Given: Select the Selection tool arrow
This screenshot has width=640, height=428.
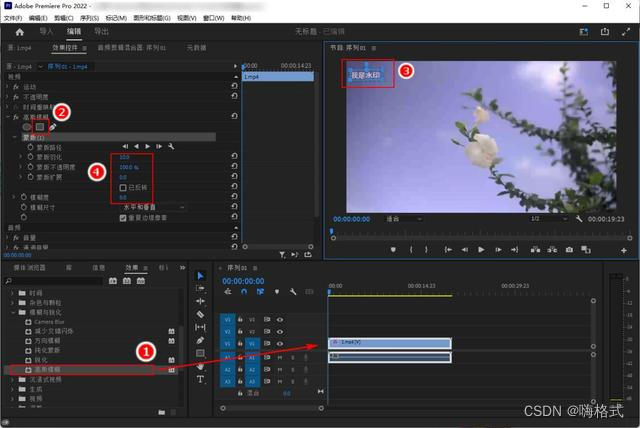Looking at the screenshot, I should click(x=200, y=276).
